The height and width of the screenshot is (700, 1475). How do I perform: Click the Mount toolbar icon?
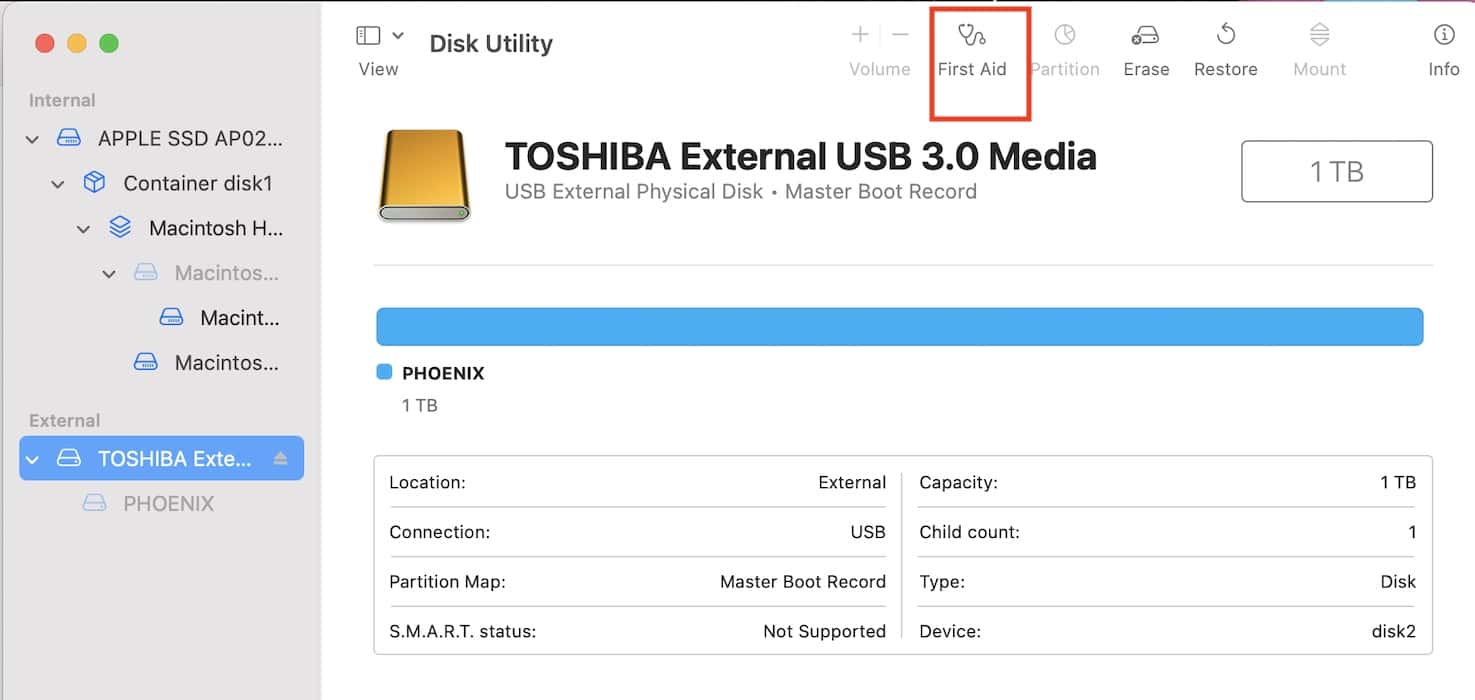pyautogui.click(x=1319, y=38)
